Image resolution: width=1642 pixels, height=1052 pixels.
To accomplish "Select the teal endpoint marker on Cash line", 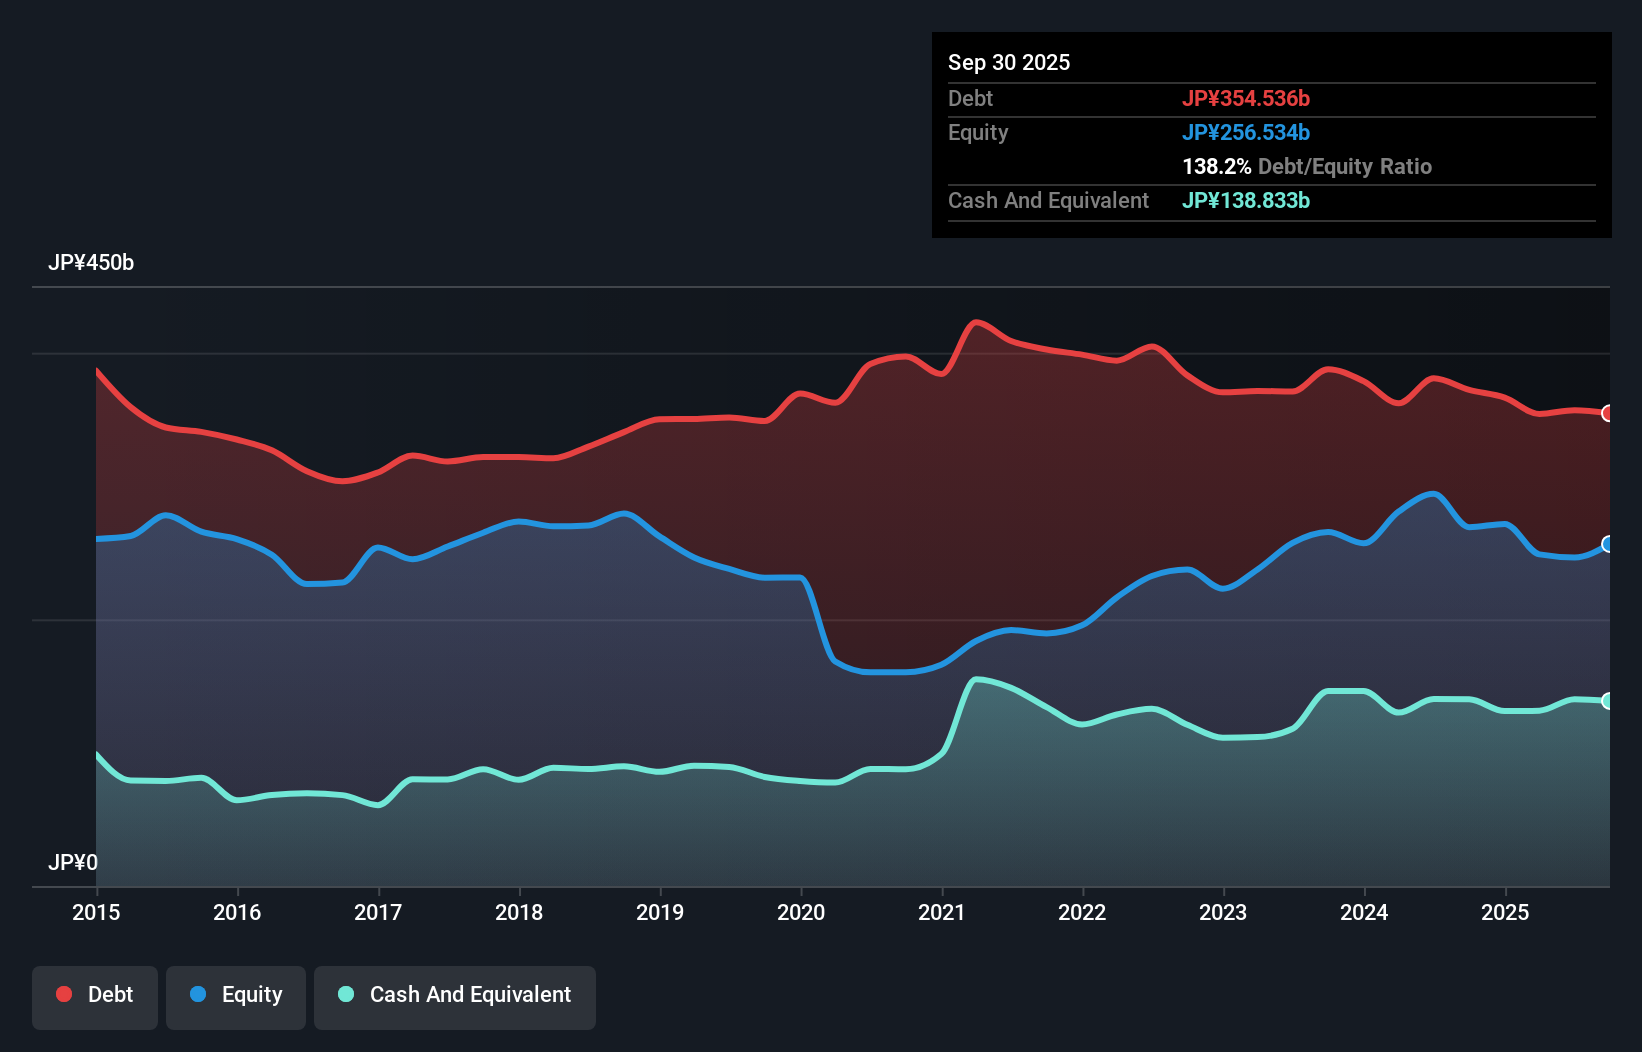I will click(1606, 700).
